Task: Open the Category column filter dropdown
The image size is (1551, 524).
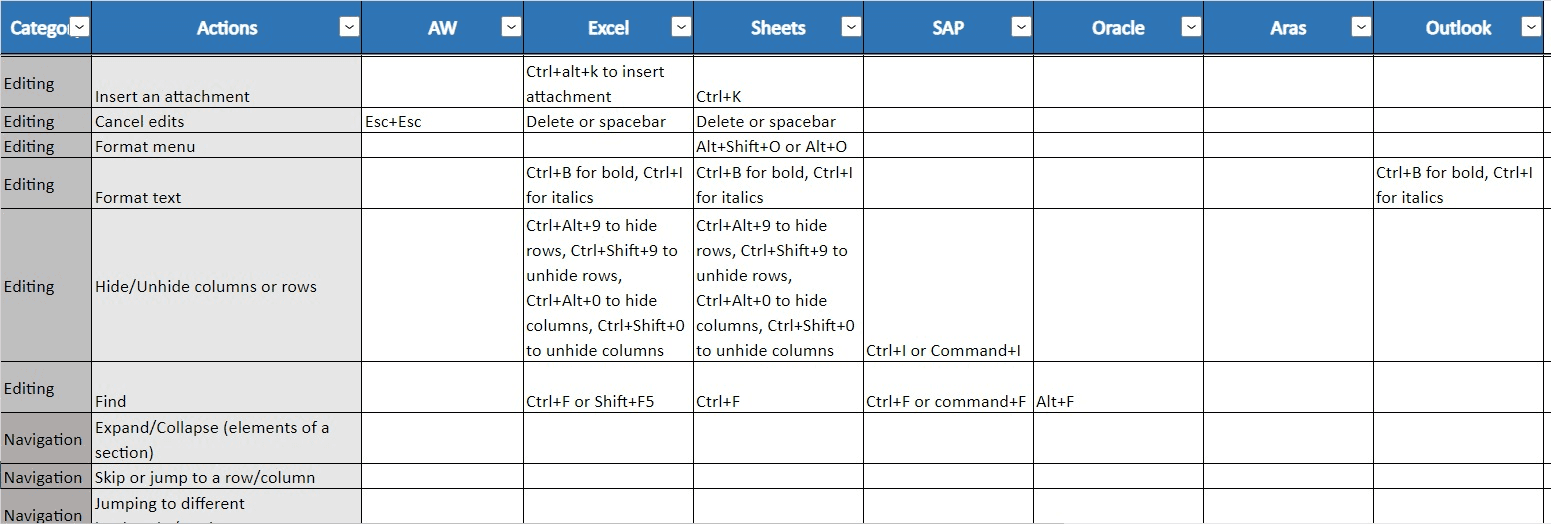Action: click(x=80, y=28)
